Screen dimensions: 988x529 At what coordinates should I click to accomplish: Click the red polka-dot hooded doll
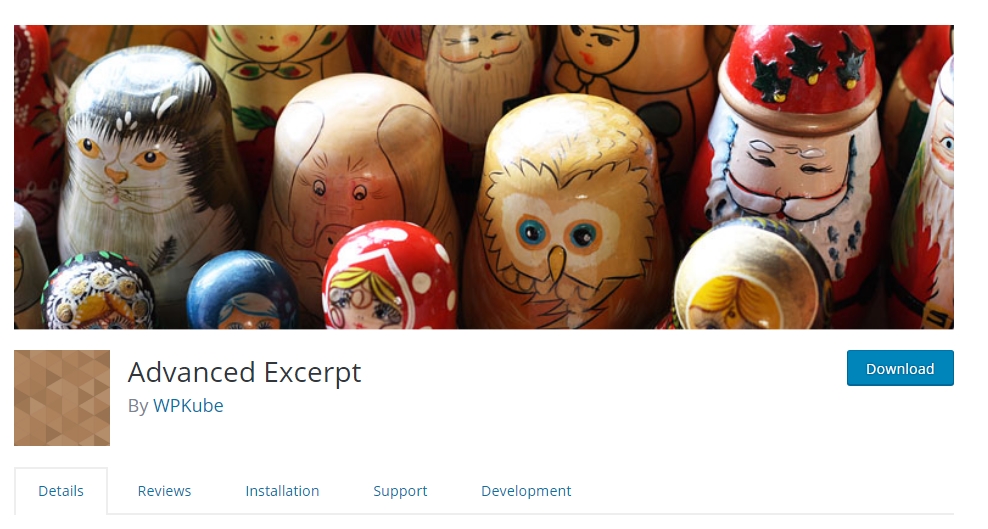coord(389,276)
